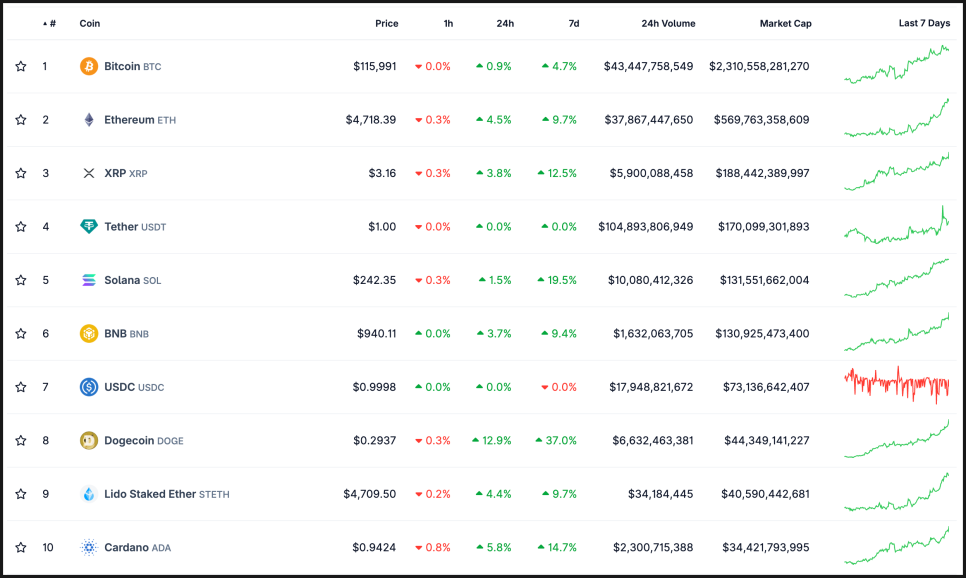The height and width of the screenshot is (578, 966).
Task: Open XRP's 7-day sparkline chart
Action: point(896,171)
